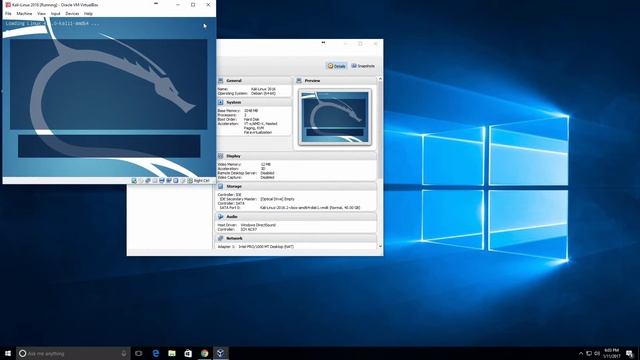The width and height of the screenshot is (640, 360).
Task: Click the 'ICH AC97' audio controller value
Action: click(x=249, y=229)
